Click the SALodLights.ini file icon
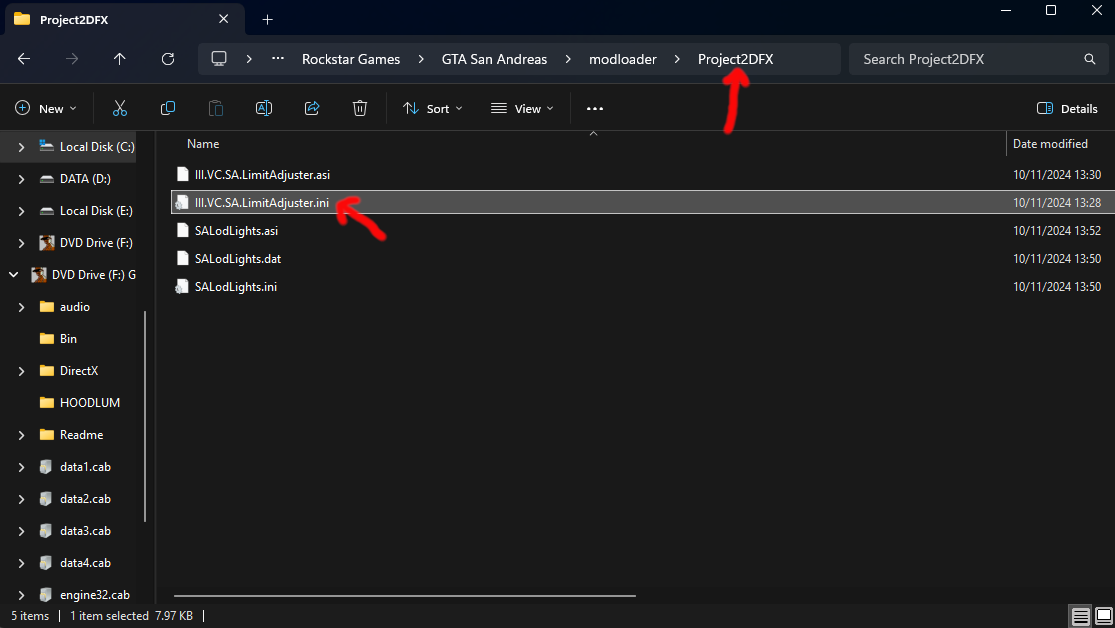 pos(183,287)
